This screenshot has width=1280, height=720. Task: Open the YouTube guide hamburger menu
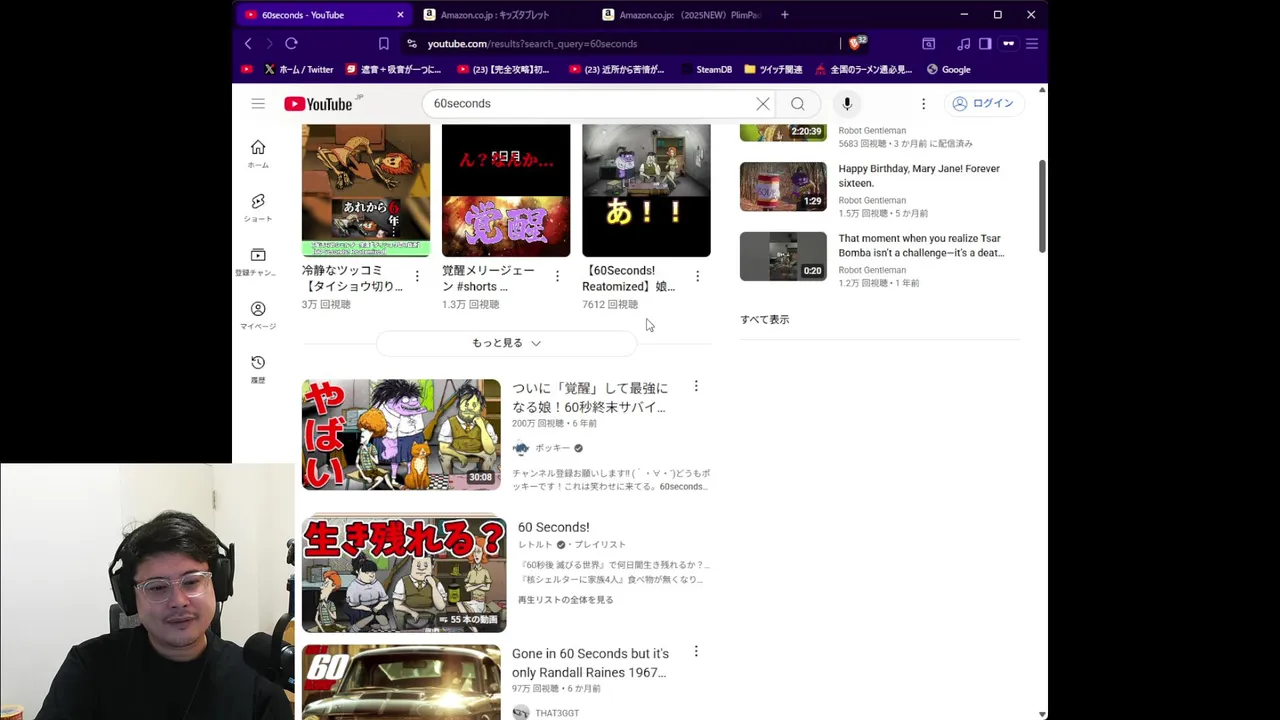pos(258,103)
